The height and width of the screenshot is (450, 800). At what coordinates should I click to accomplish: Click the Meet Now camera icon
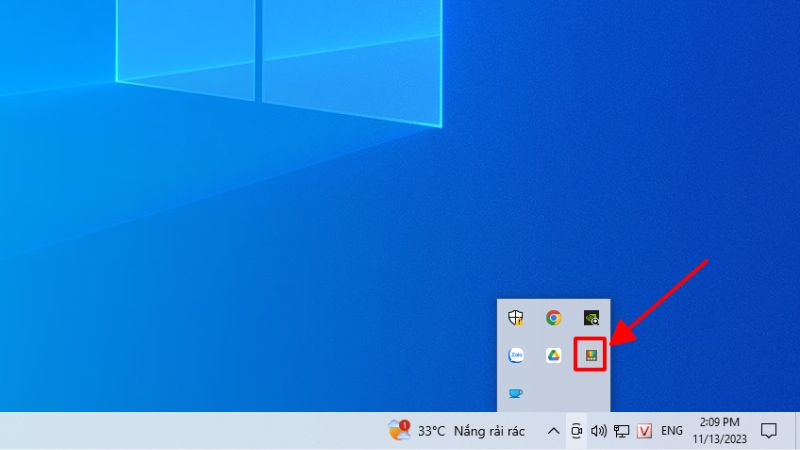click(x=577, y=431)
